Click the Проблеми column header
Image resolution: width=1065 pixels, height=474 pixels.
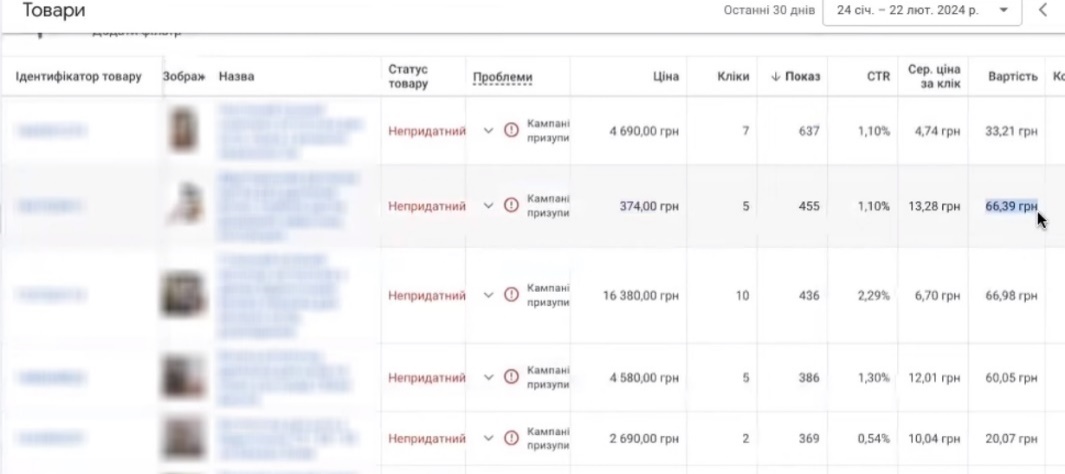click(502, 77)
